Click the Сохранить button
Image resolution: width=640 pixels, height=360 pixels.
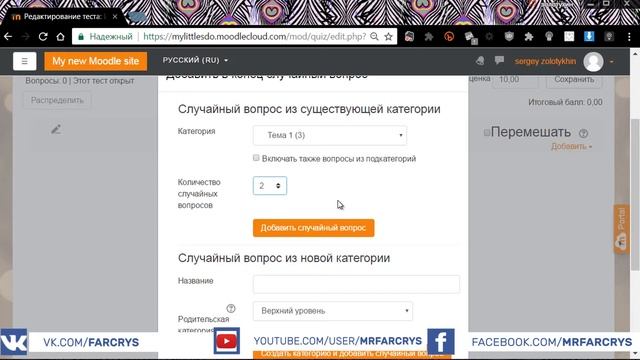click(x=574, y=79)
